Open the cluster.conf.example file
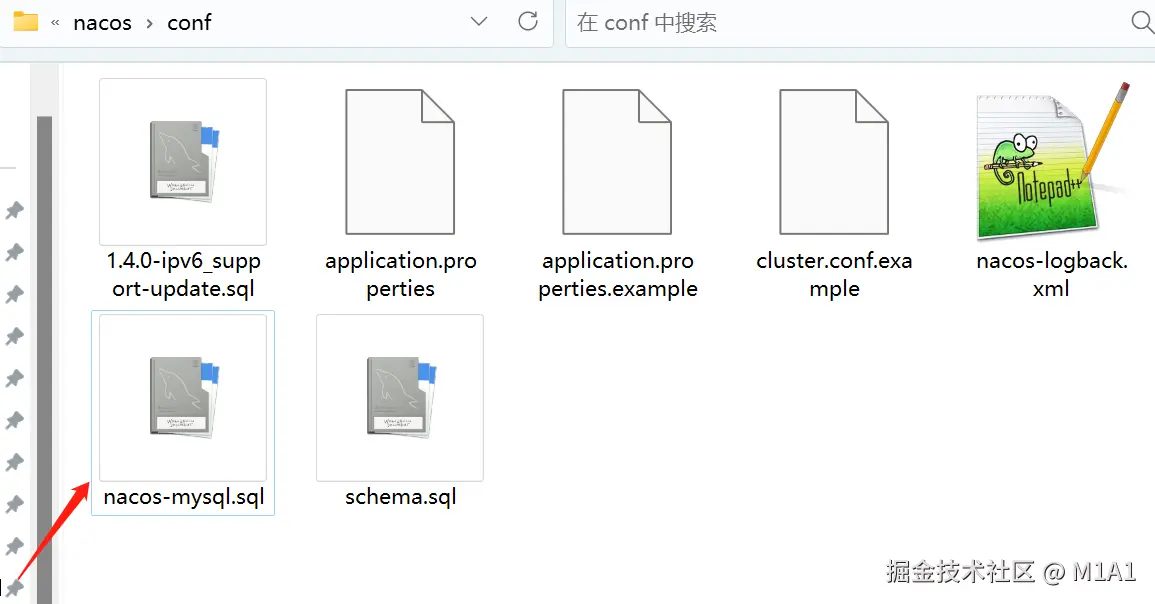The height and width of the screenshot is (604, 1155). pos(834,160)
